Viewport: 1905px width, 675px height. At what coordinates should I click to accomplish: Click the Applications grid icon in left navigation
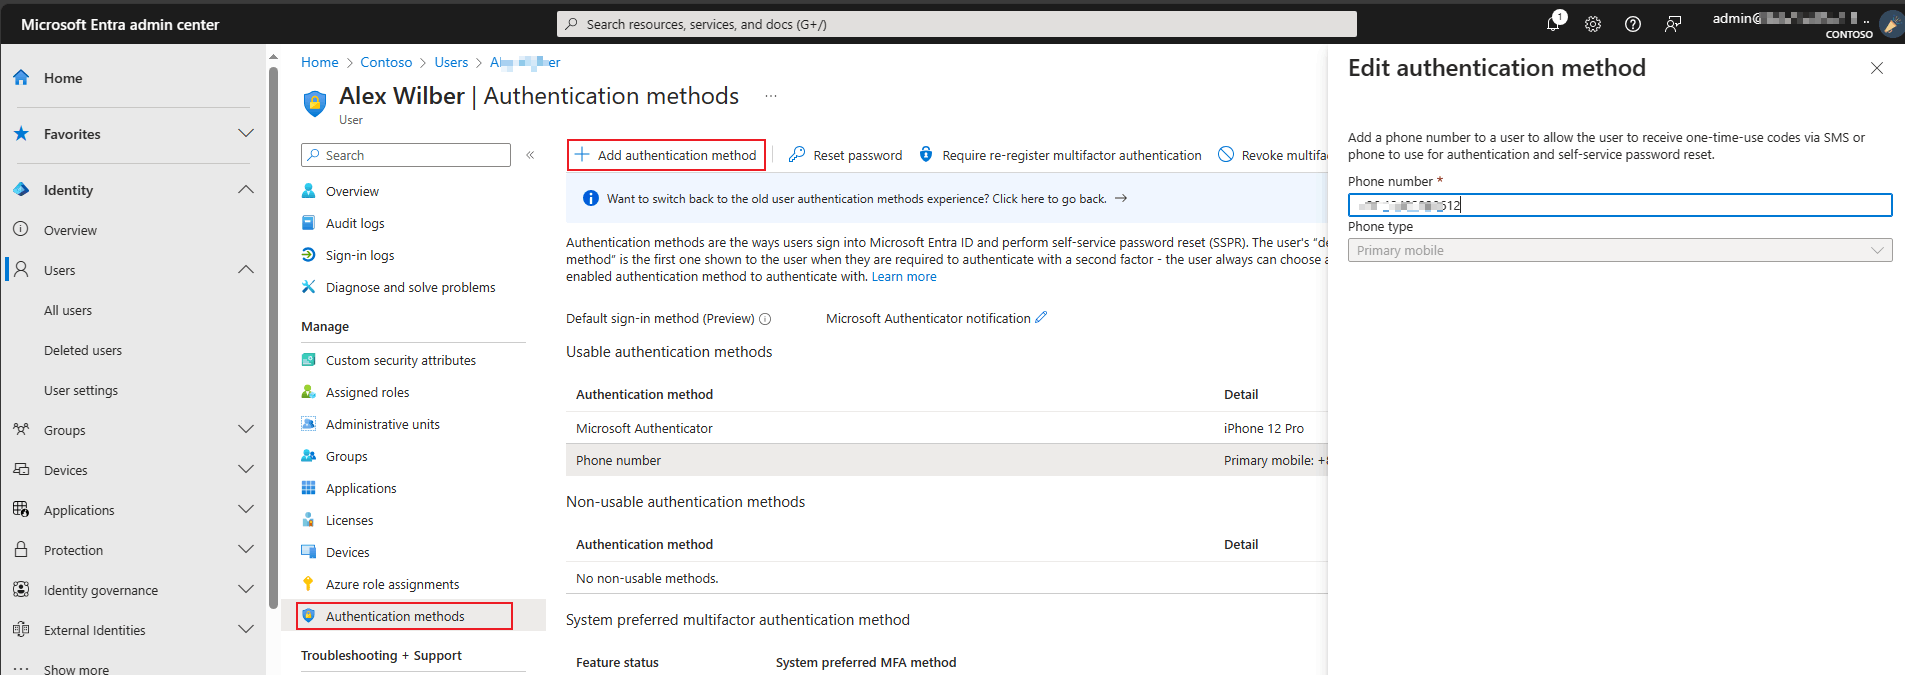pyautogui.click(x=21, y=509)
